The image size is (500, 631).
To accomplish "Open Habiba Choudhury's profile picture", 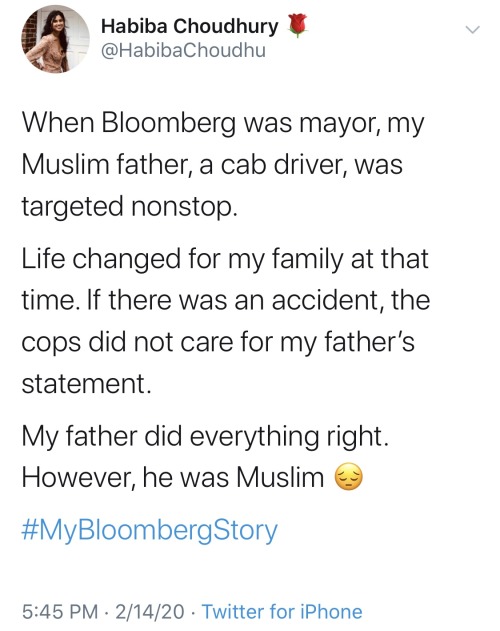I will 56,39.
